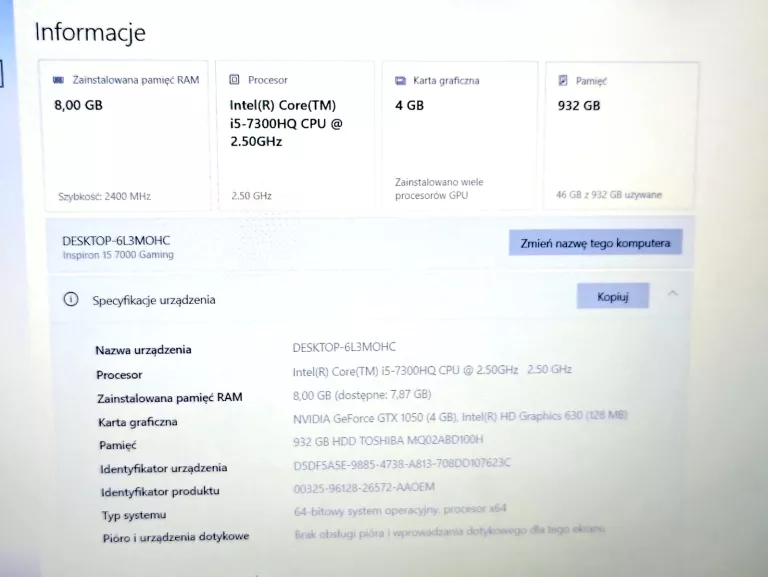Click the Nazwa urządzenia label
This screenshot has height=577, width=768.
click(x=144, y=350)
